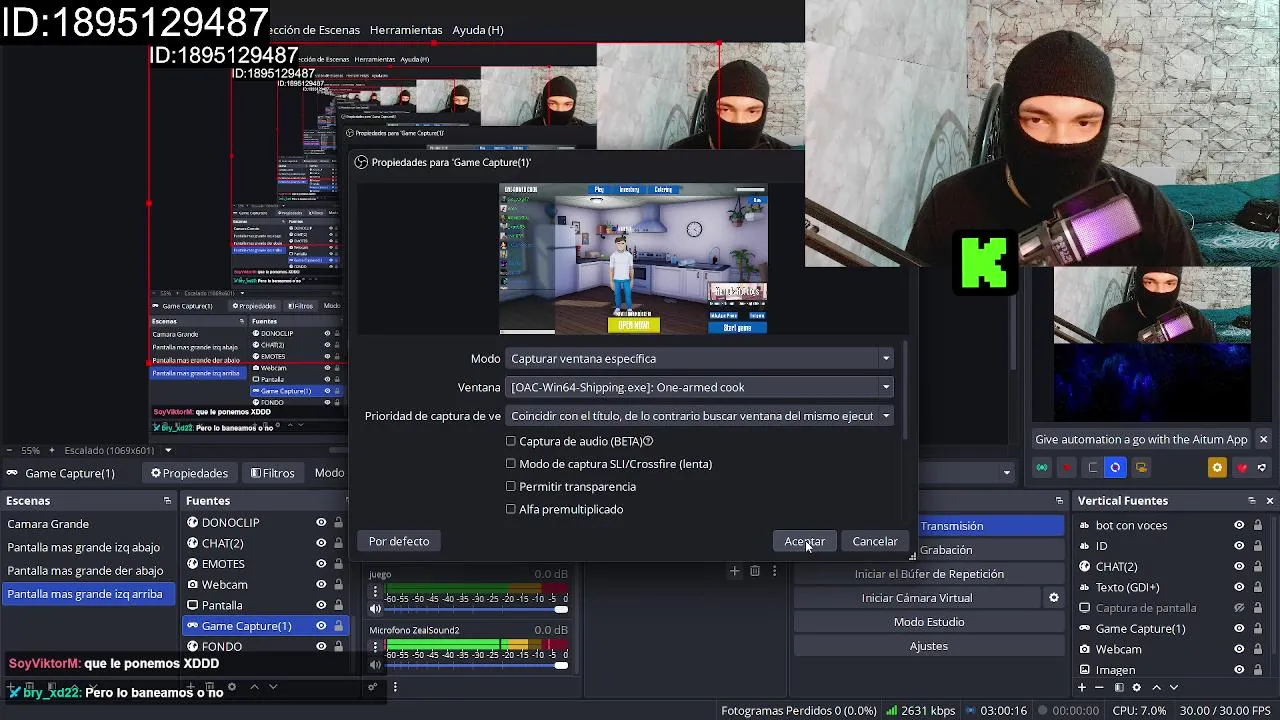Open virtual camera settings gear
The width and height of the screenshot is (1280, 720).
pyautogui.click(x=1053, y=598)
